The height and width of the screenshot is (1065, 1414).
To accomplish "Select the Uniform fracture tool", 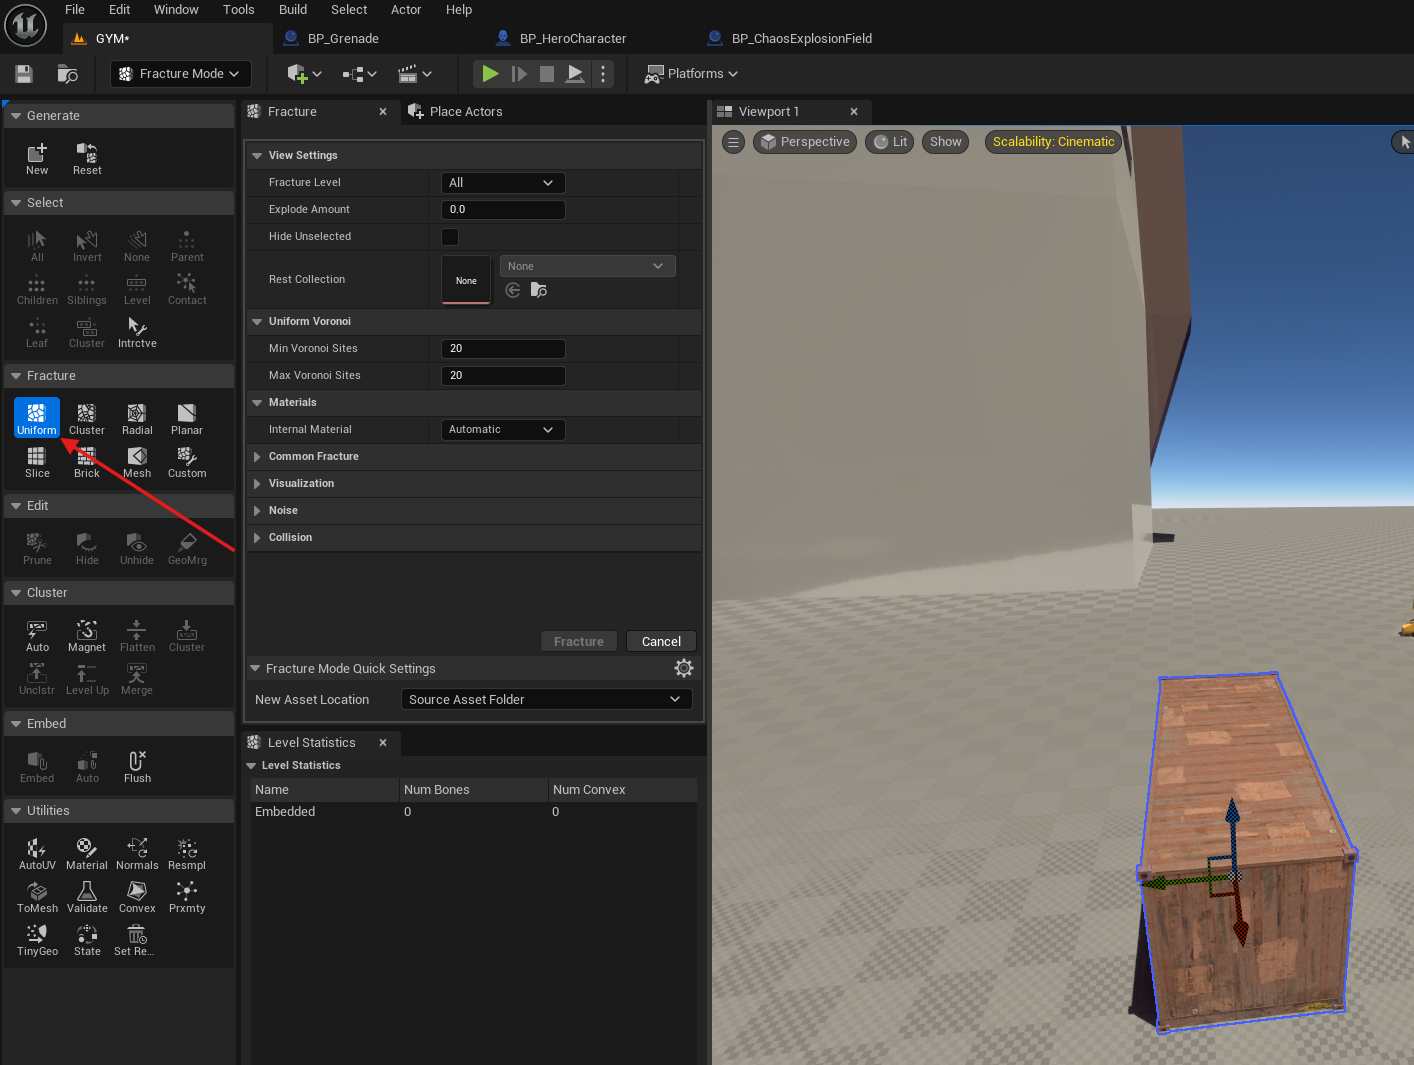I will click(37, 418).
